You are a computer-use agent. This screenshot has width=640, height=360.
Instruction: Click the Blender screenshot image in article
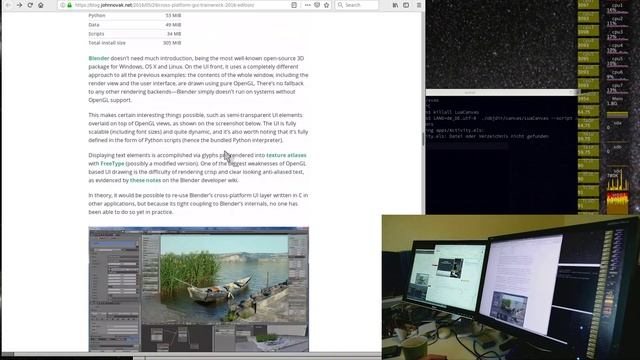(x=199, y=289)
